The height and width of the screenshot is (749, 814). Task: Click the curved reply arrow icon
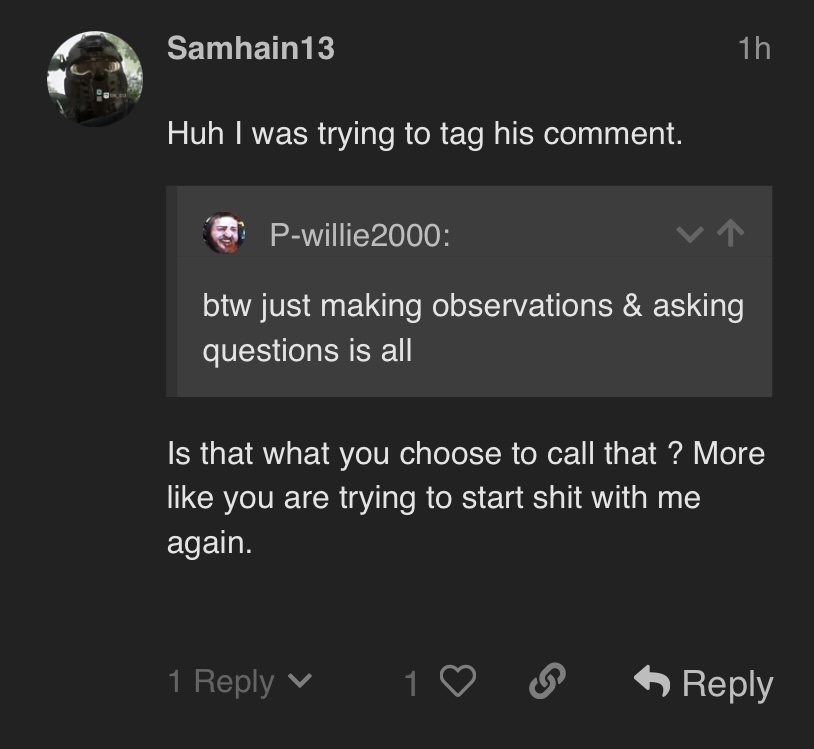point(652,682)
